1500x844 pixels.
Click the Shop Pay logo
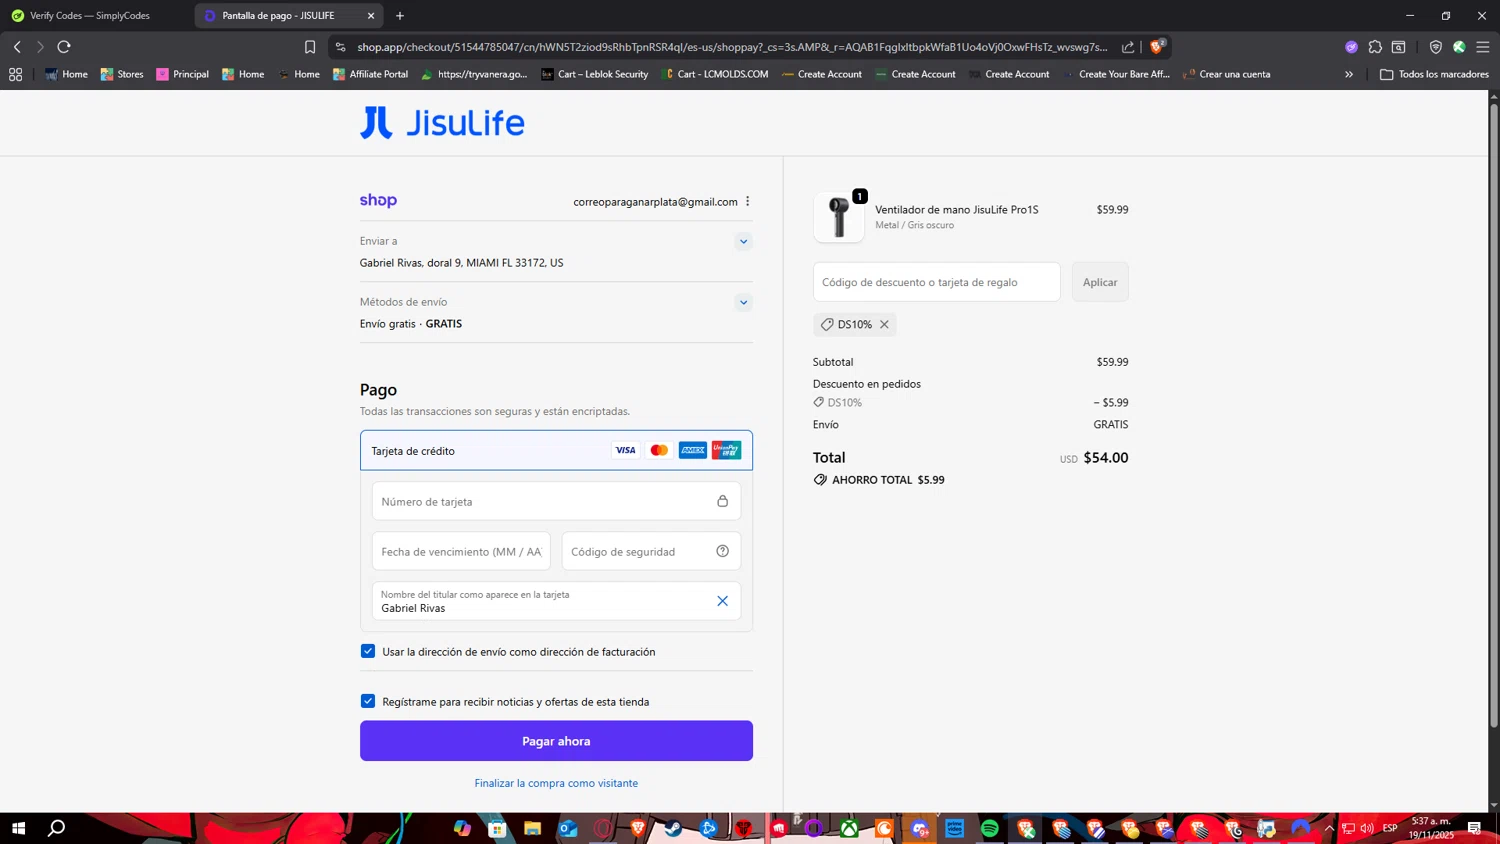378,200
